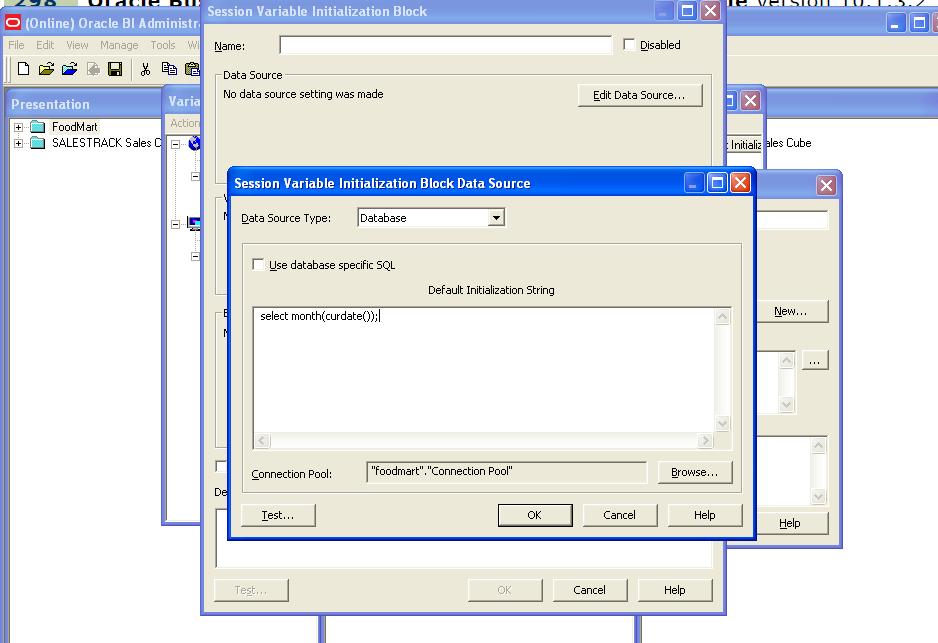Click Test in Data Source dialog

278,515
